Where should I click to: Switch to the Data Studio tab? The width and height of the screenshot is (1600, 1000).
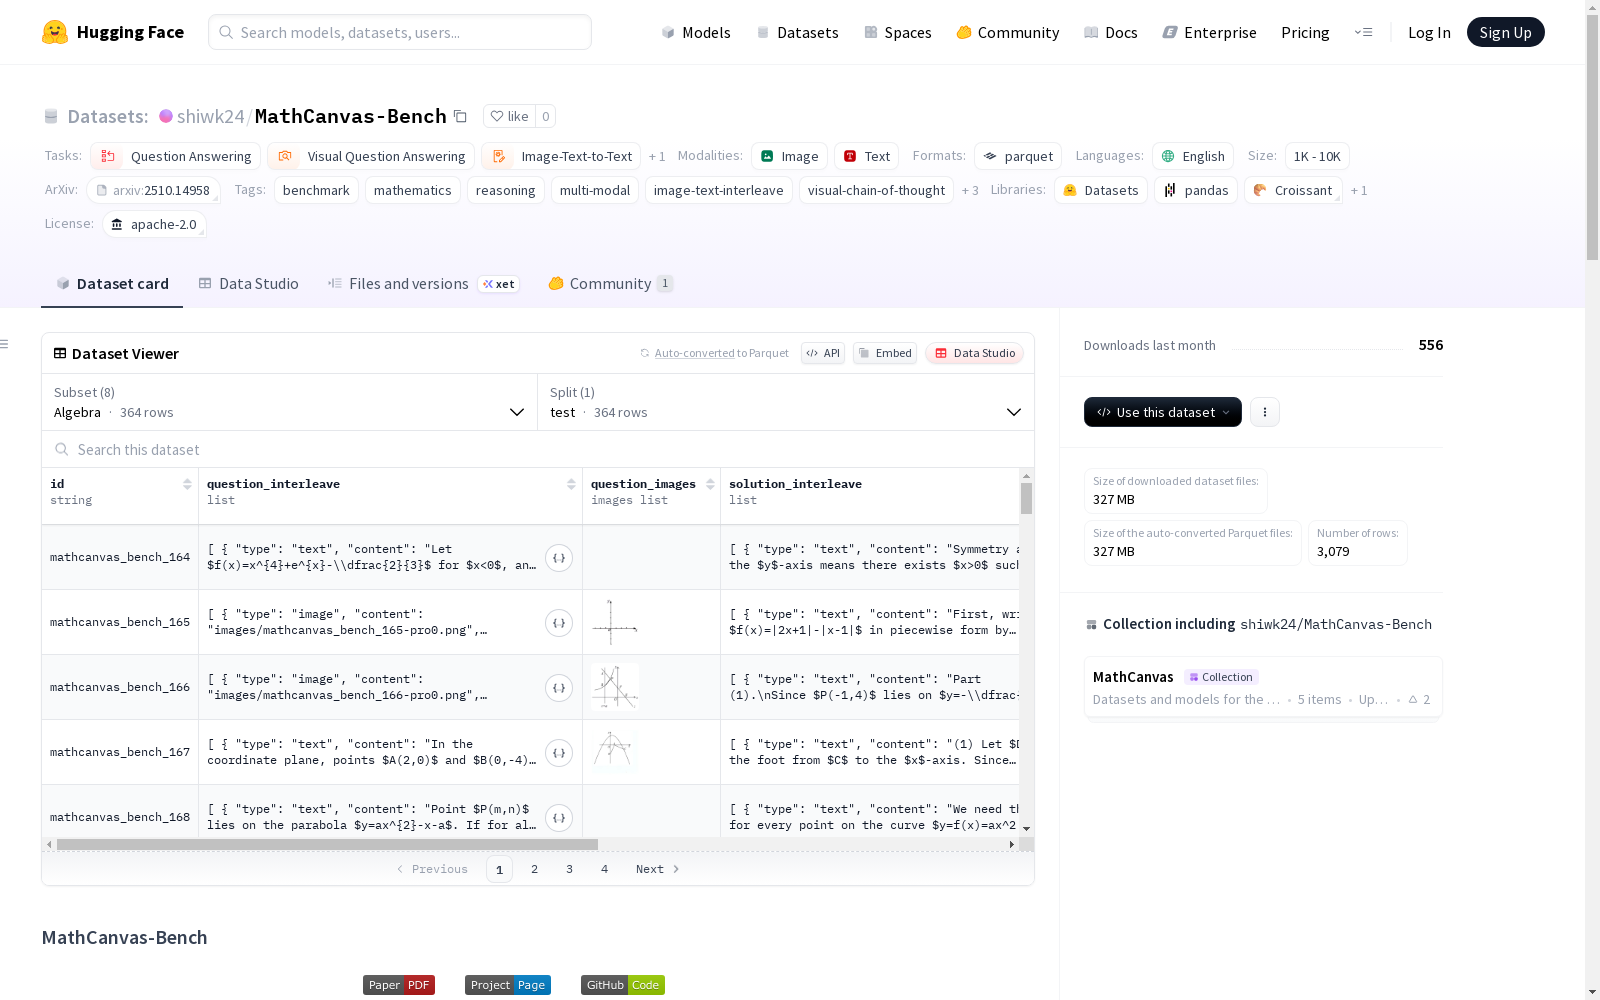249,284
